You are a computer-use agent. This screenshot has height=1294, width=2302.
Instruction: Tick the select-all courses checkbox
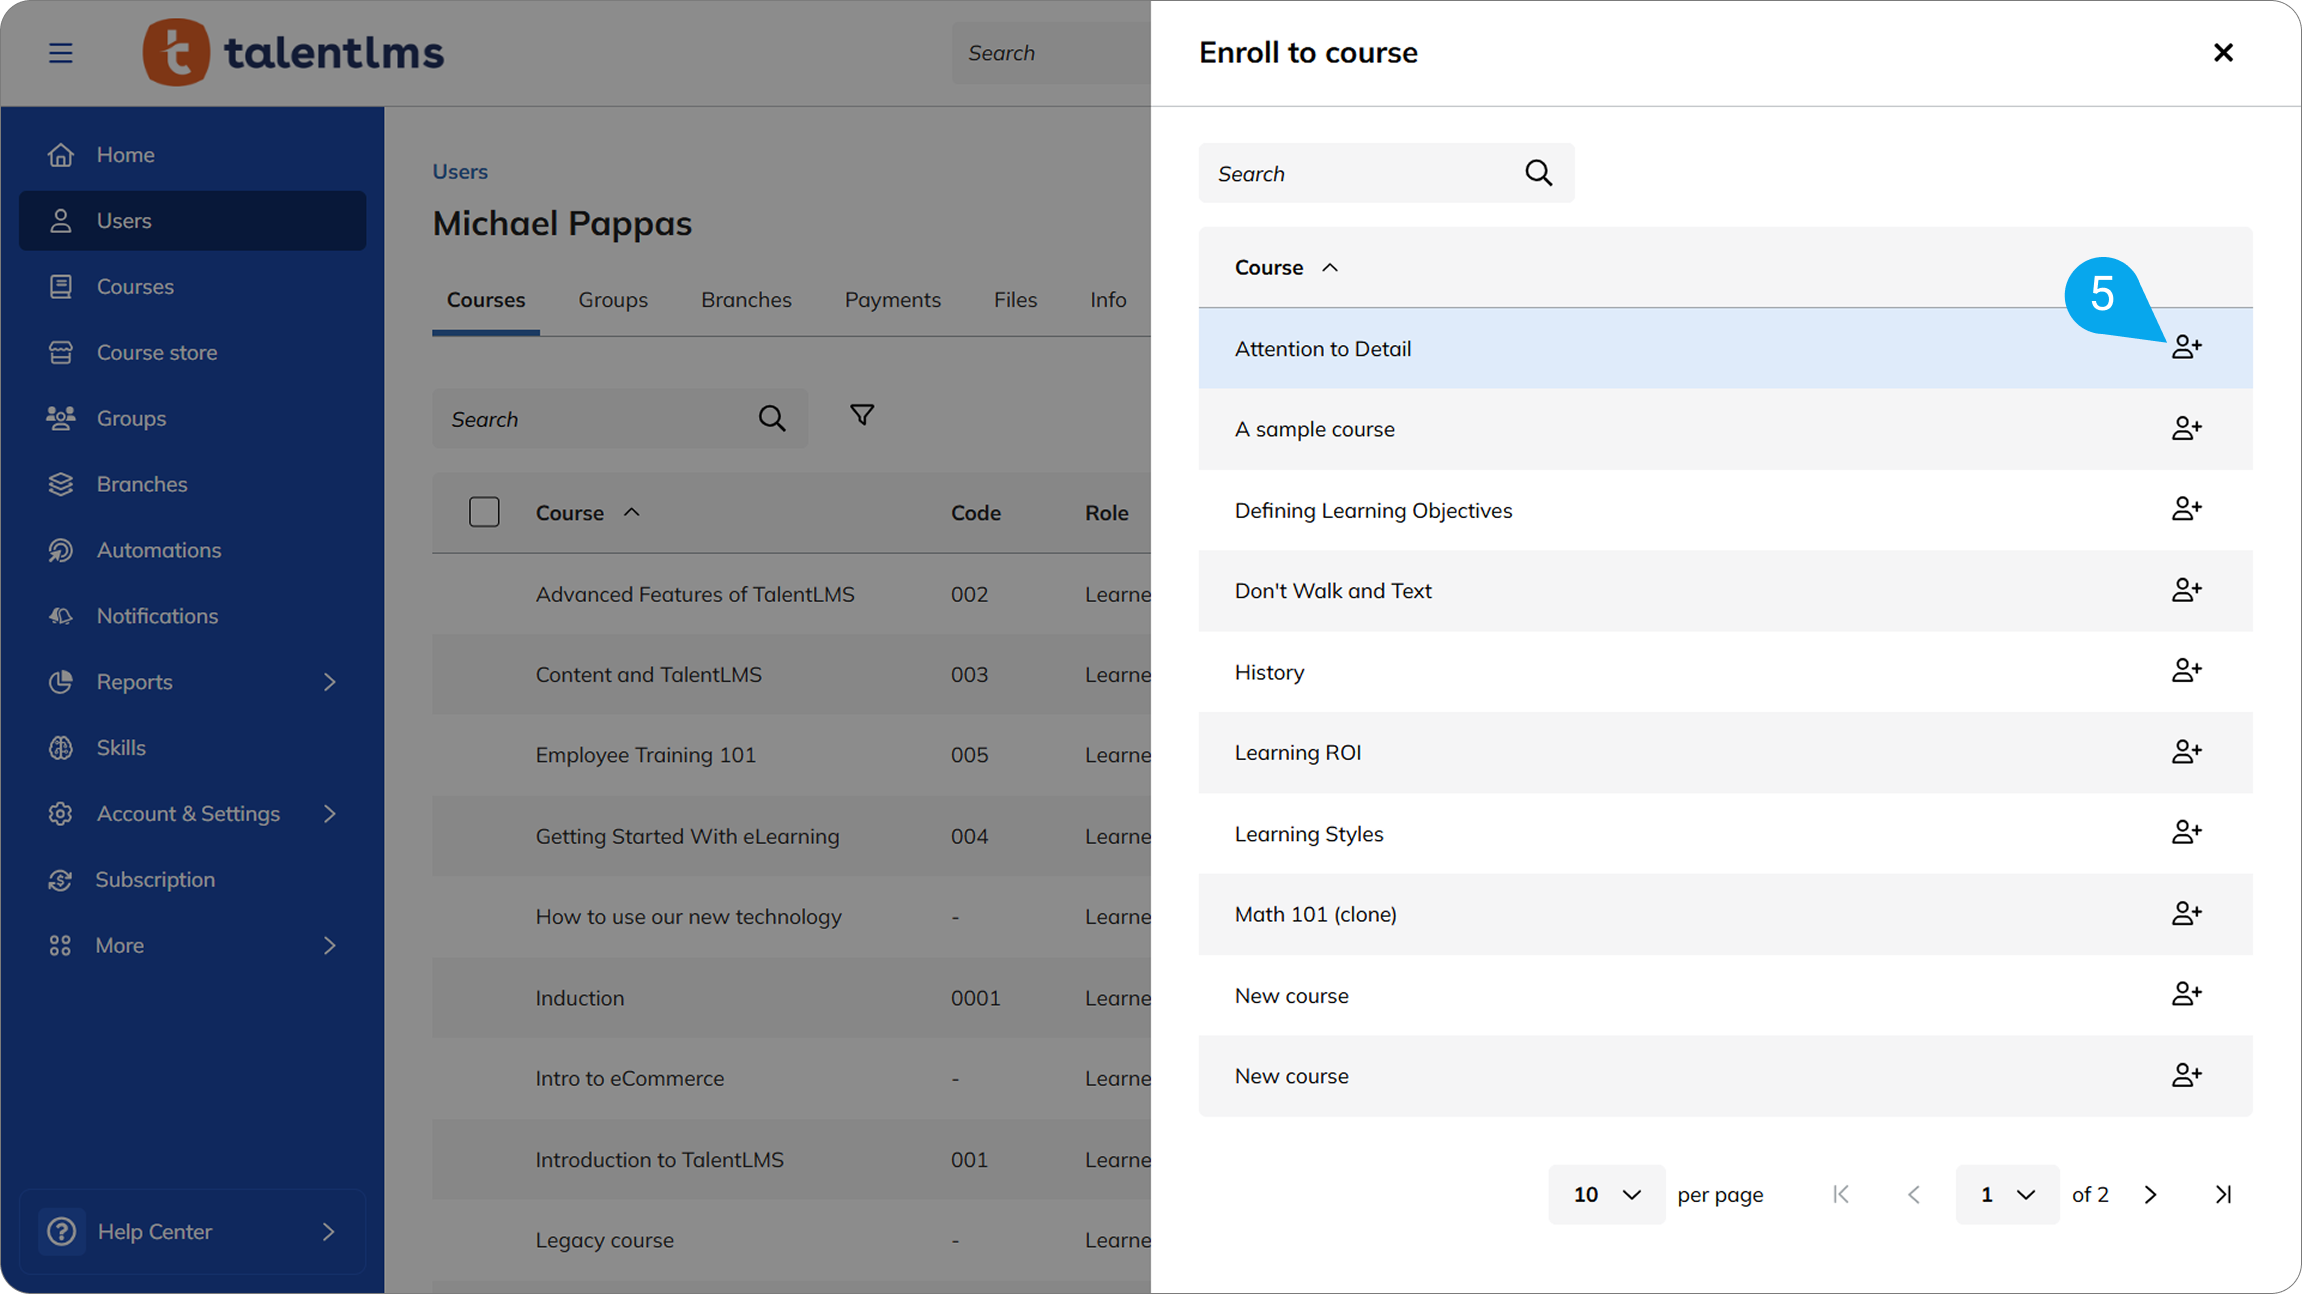tap(484, 512)
